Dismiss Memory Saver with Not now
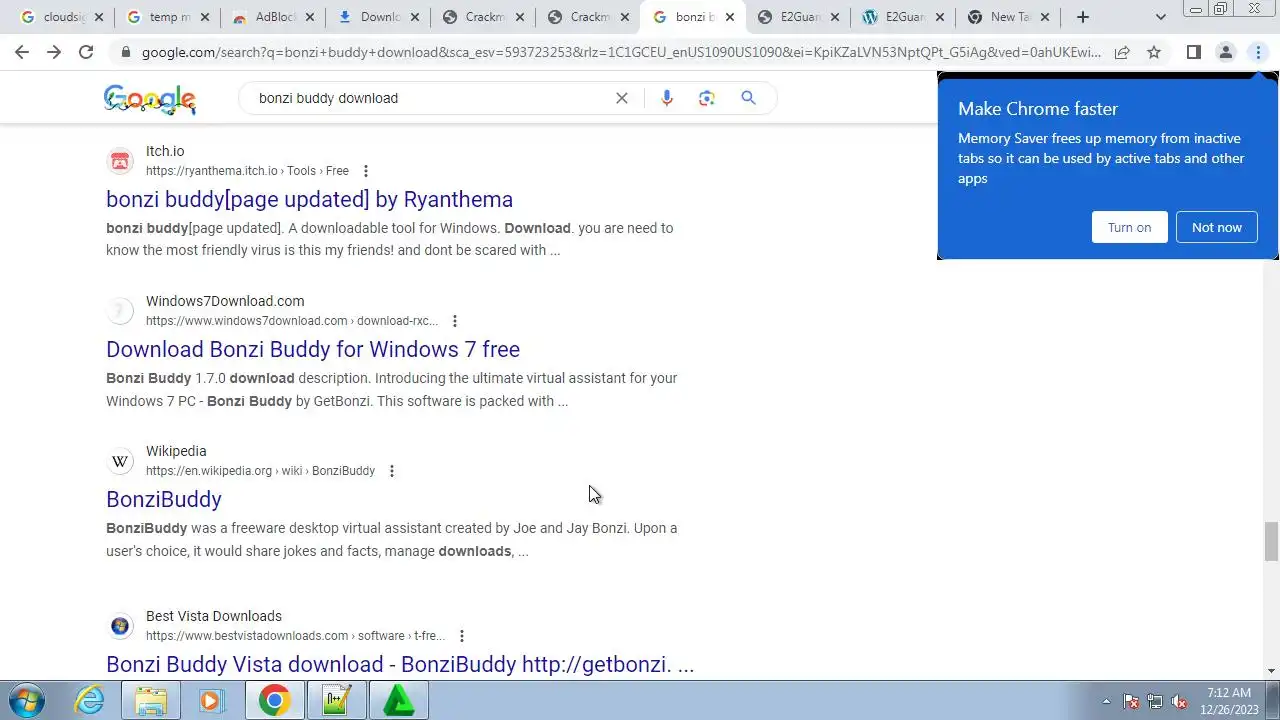 tap(1216, 227)
